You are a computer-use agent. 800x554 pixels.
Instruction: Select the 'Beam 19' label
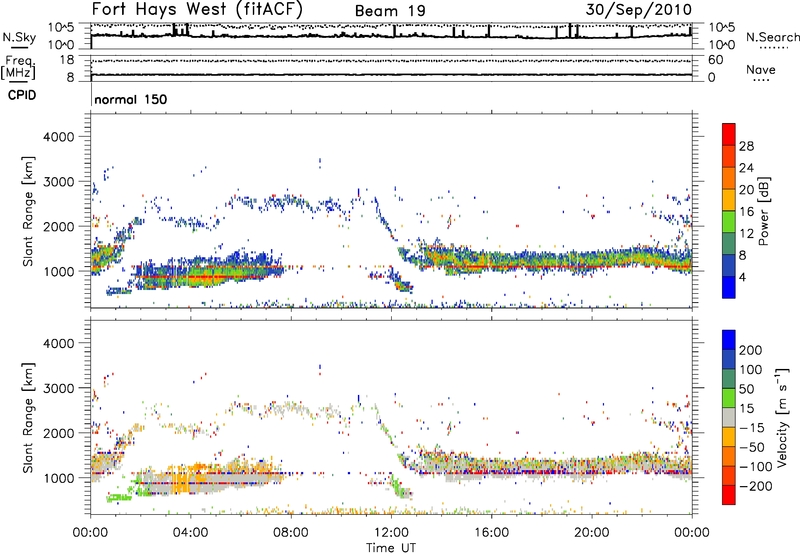(390, 11)
